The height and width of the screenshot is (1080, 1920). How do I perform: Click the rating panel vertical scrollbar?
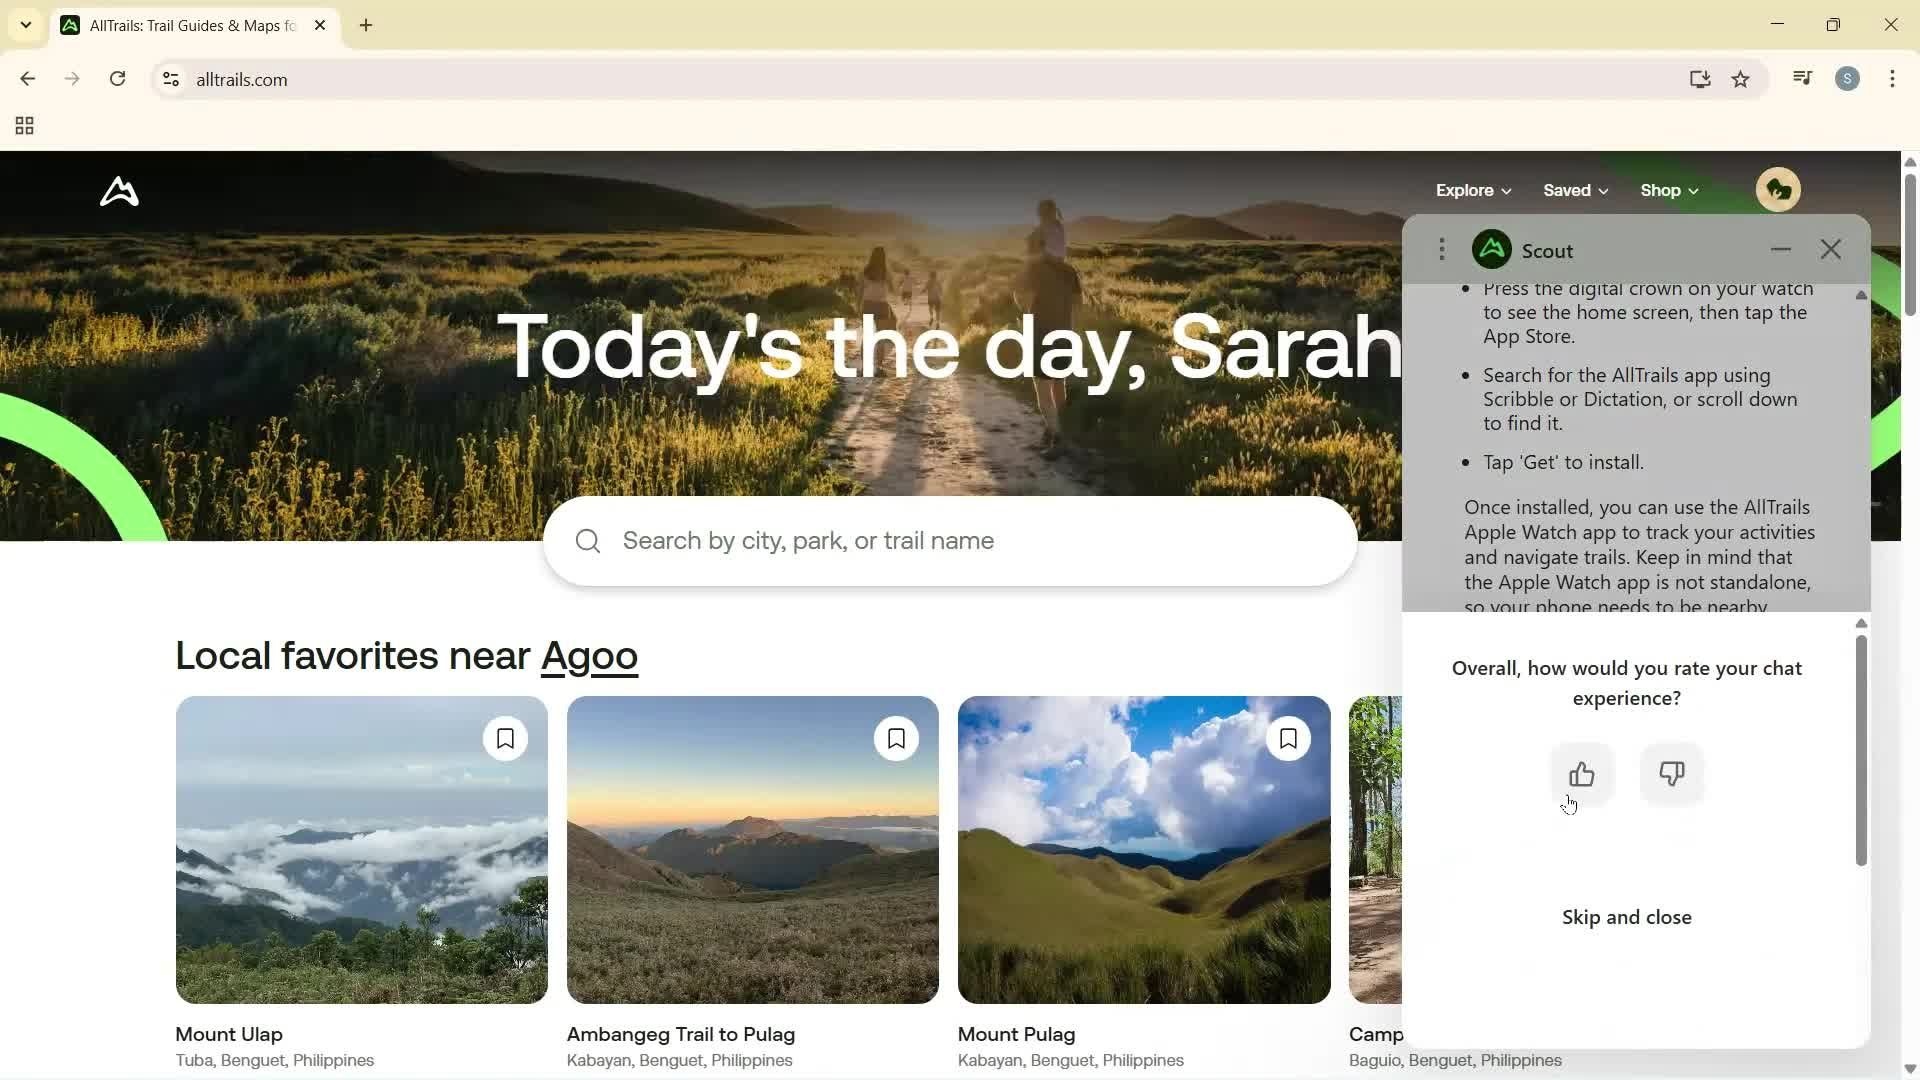coord(1861,750)
